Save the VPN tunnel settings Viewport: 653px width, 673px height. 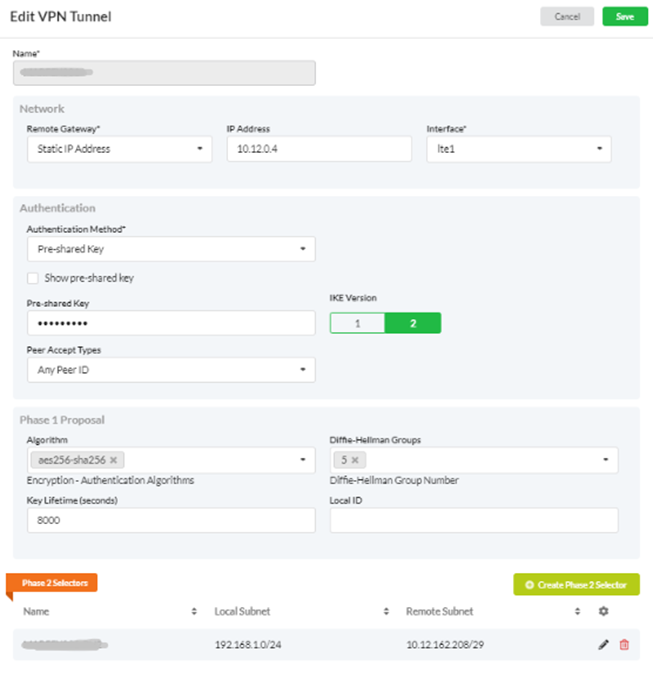click(625, 16)
